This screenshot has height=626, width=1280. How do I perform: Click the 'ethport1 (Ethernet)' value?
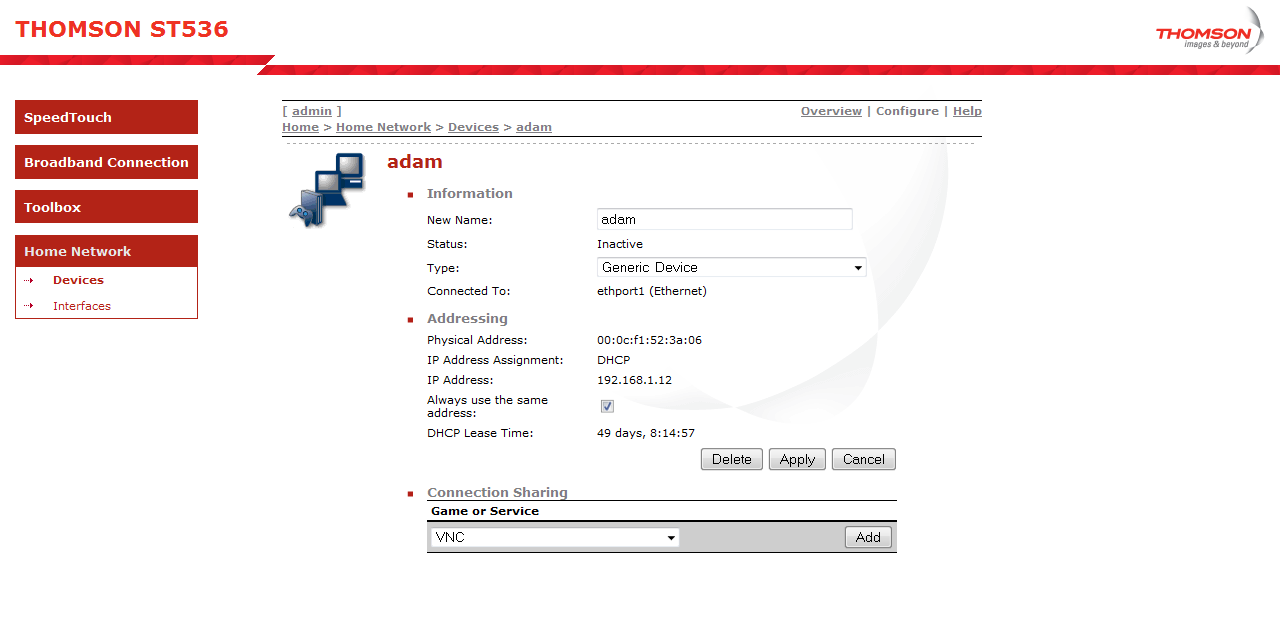coord(652,291)
